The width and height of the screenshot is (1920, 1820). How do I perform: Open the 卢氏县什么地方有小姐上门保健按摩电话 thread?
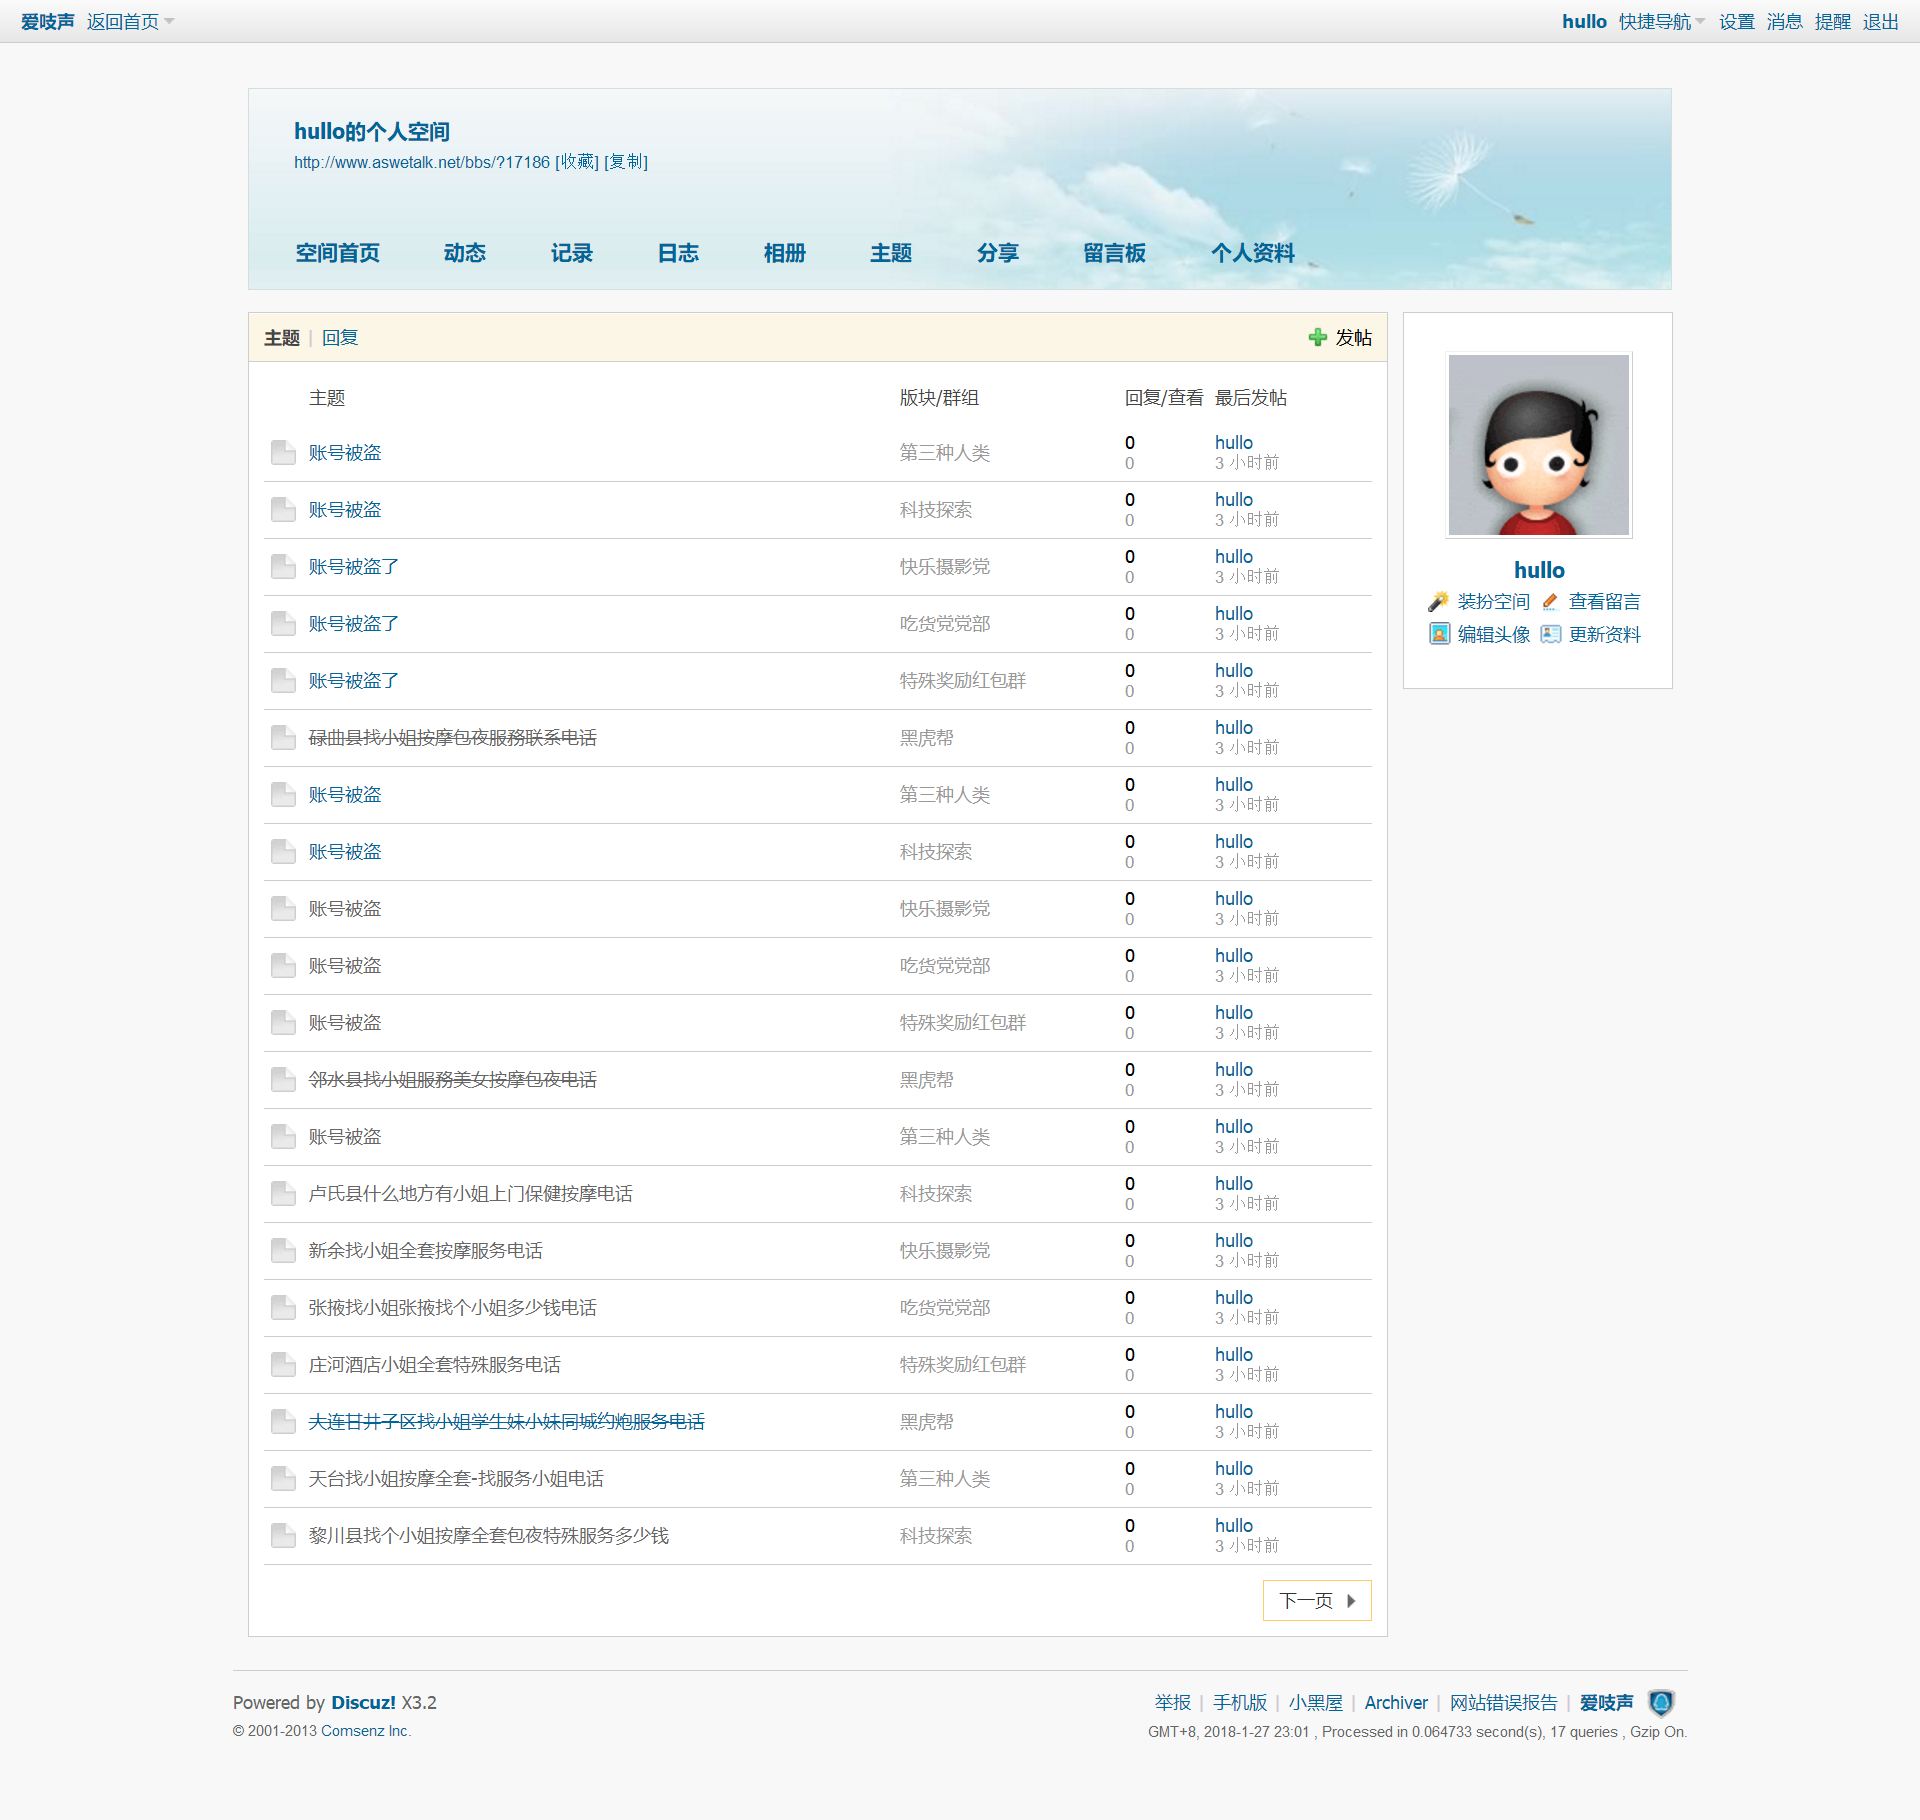click(x=471, y=1194)
